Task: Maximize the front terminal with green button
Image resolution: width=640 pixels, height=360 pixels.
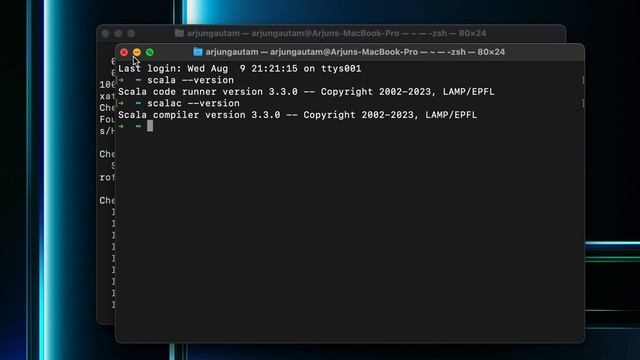Action: pos(150,52)
